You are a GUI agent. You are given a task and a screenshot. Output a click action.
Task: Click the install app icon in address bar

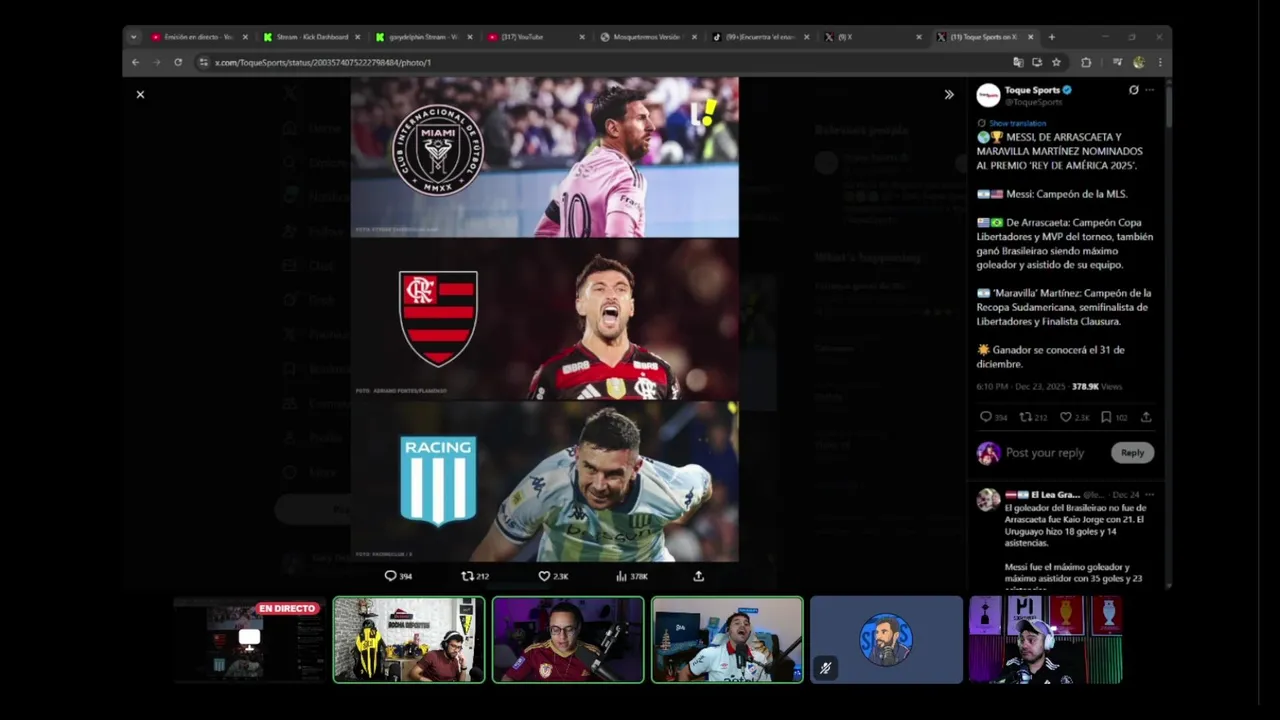[1037, 62]
